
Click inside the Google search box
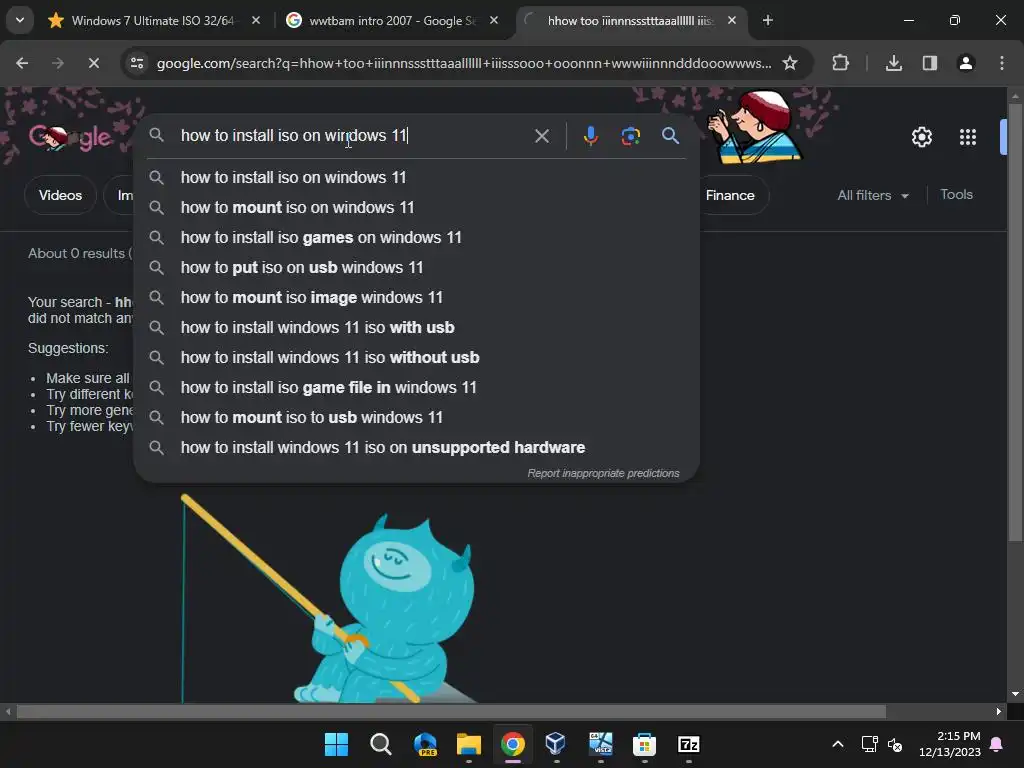(x=353, y=135)
